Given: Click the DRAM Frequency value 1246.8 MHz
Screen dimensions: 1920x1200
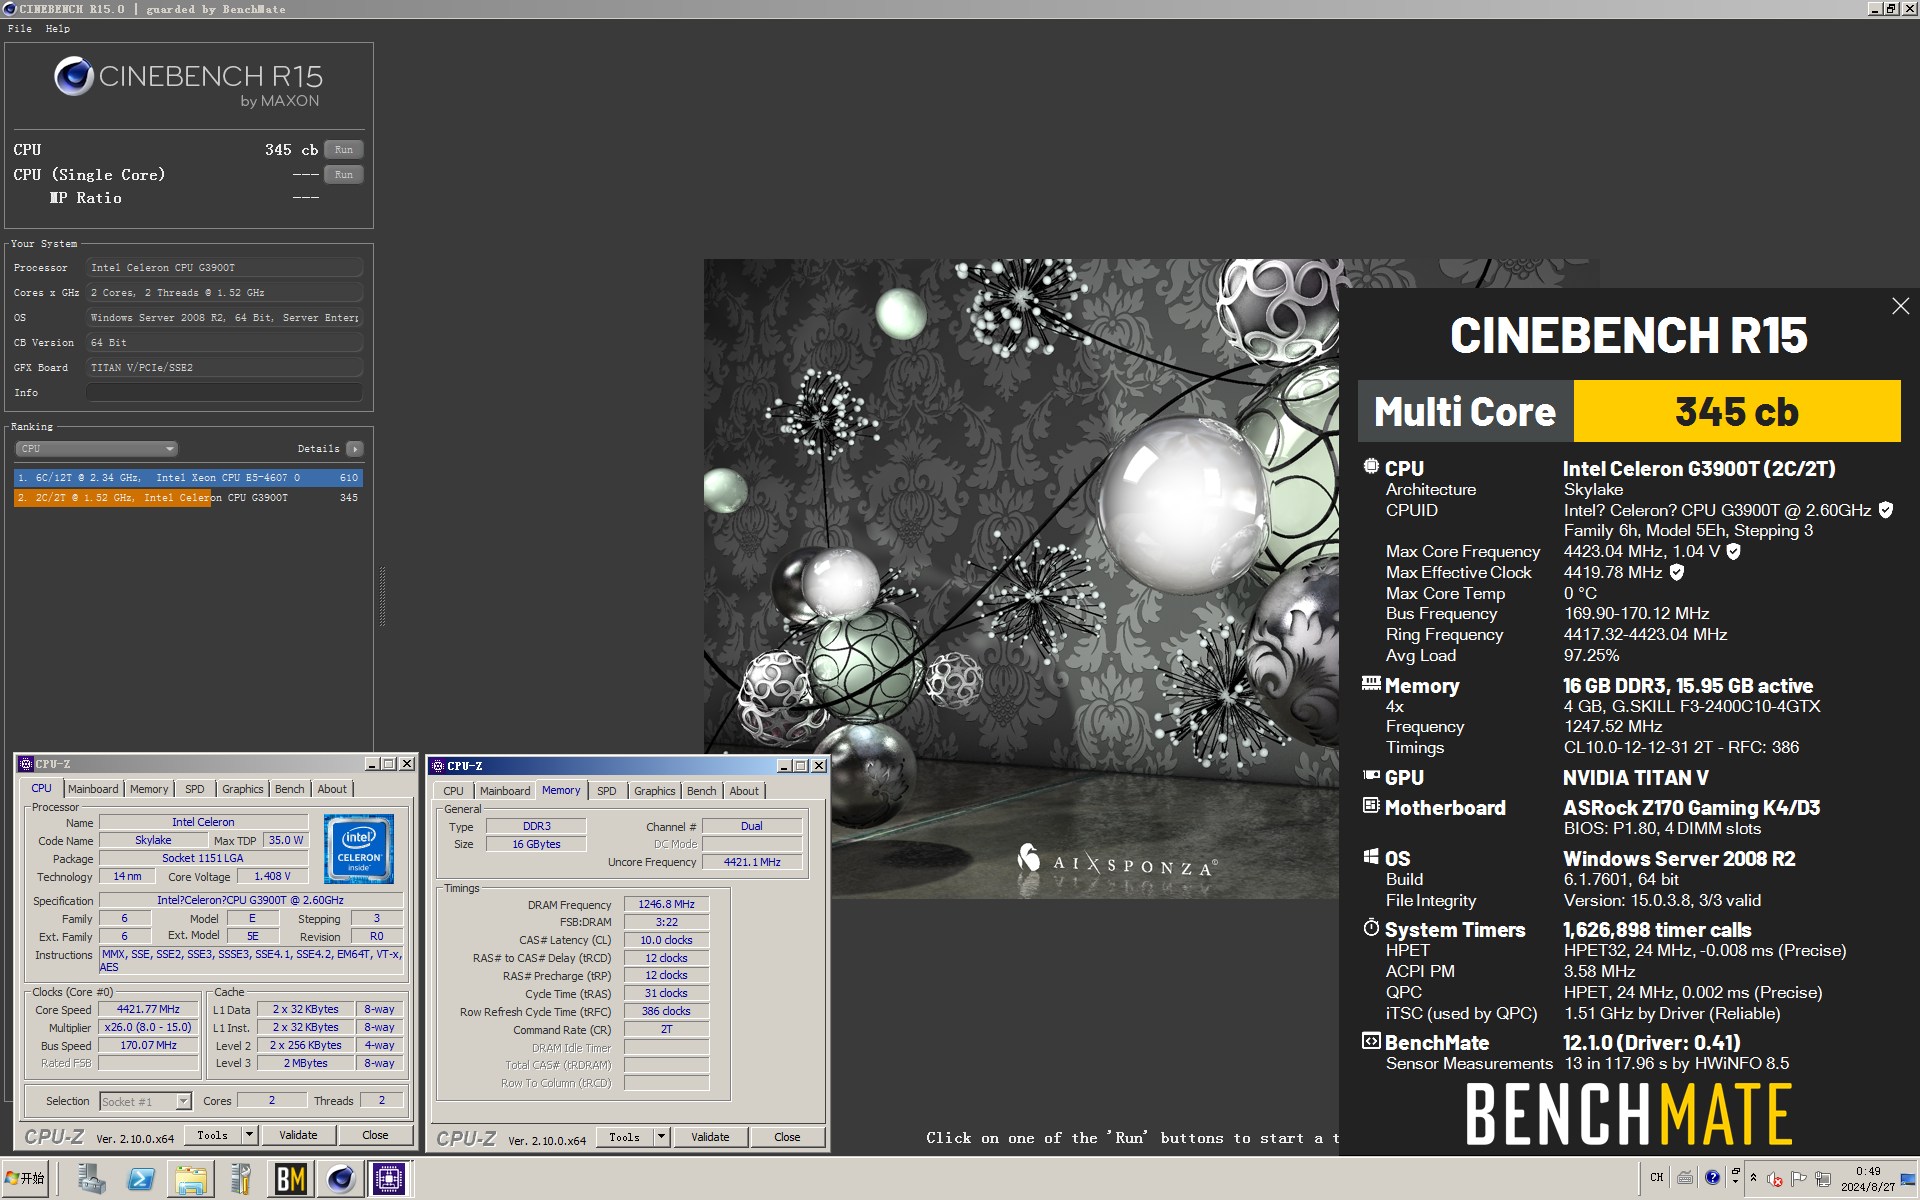Looking at the screenshot, I should tap(666, 904).
